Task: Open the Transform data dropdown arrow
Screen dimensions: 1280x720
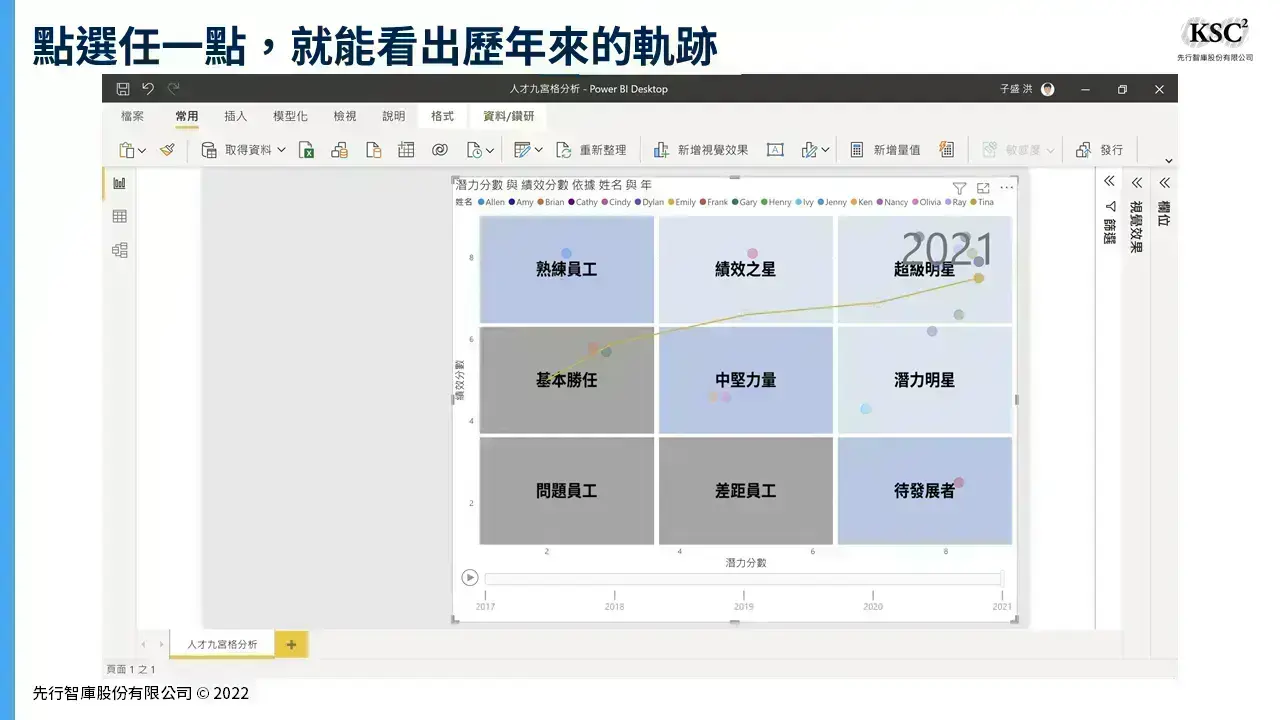Action: 539,150
